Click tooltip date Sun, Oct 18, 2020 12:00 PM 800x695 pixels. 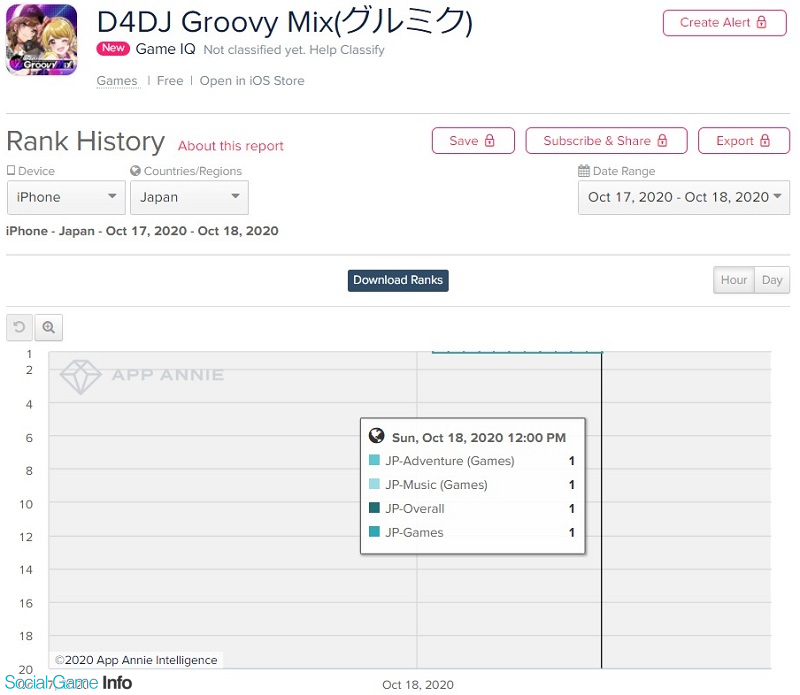[479, 438]
